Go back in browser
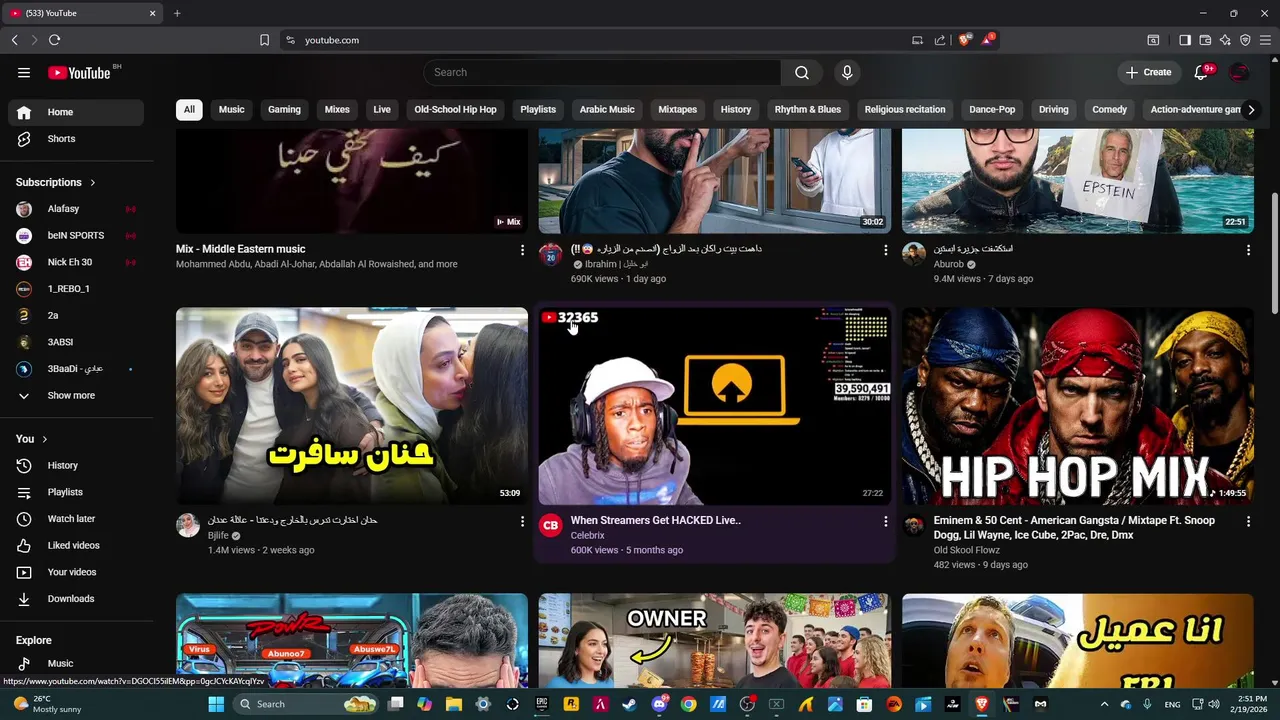This screenshot has width=1280, height=720. point(14,40)
